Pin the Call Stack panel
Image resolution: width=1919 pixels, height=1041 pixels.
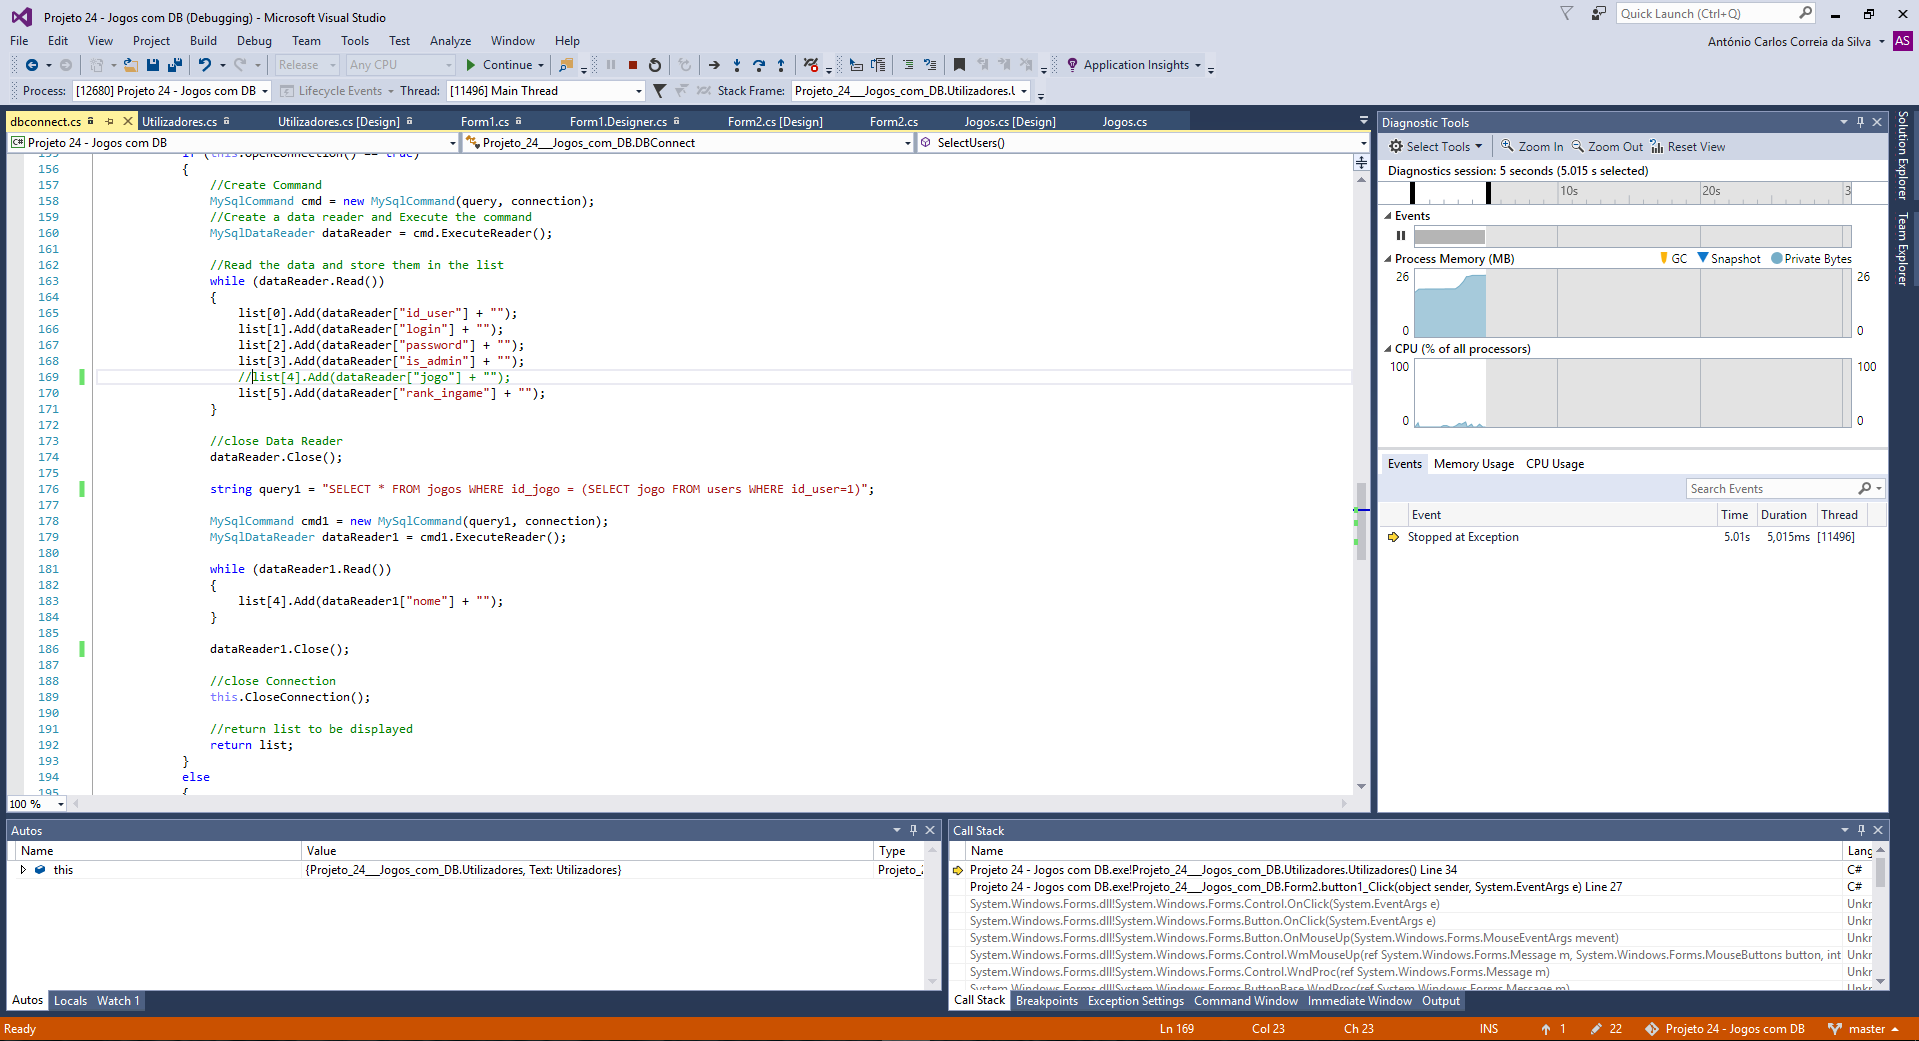pyautogui.click(x=1861, y=830)
